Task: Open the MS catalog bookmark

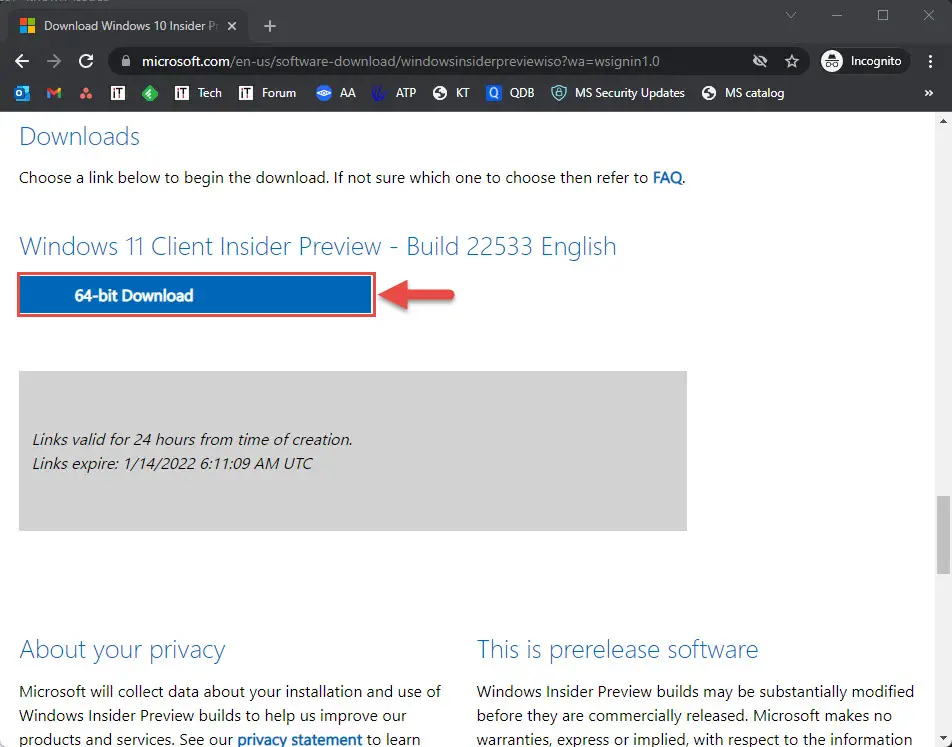Action: 743,93
